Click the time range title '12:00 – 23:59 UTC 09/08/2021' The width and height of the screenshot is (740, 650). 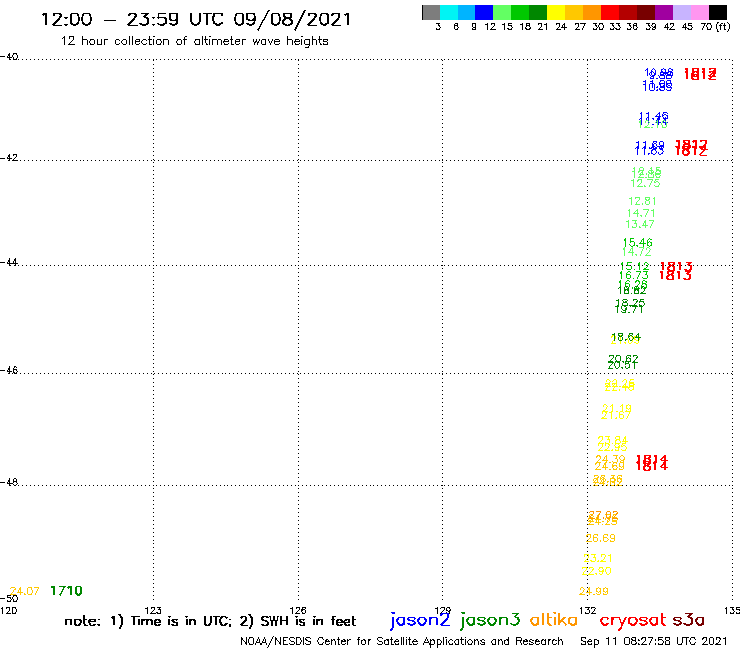[196, 19]
